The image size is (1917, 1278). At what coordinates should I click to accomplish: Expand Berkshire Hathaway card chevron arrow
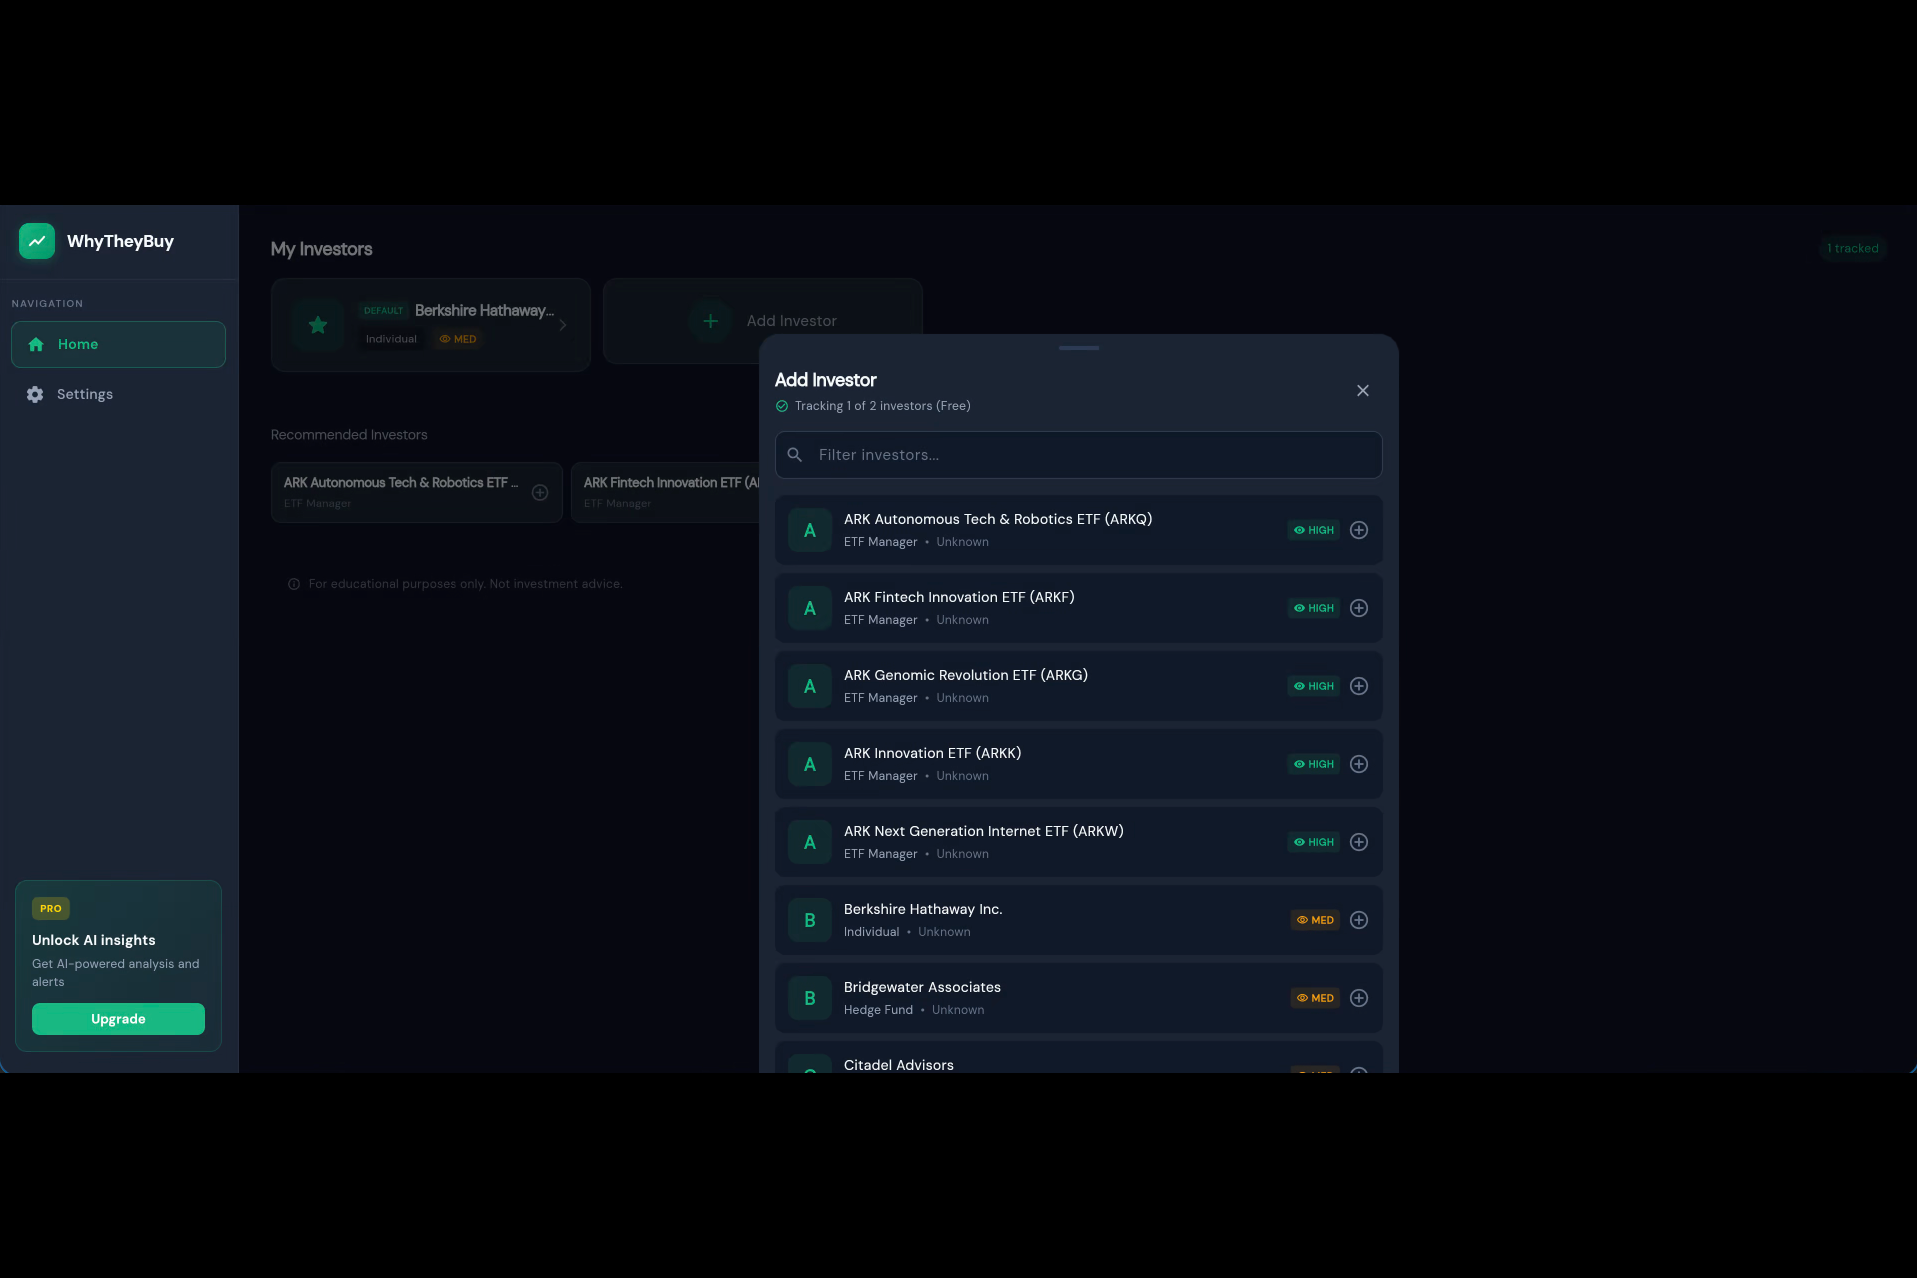tap(563, 325)
